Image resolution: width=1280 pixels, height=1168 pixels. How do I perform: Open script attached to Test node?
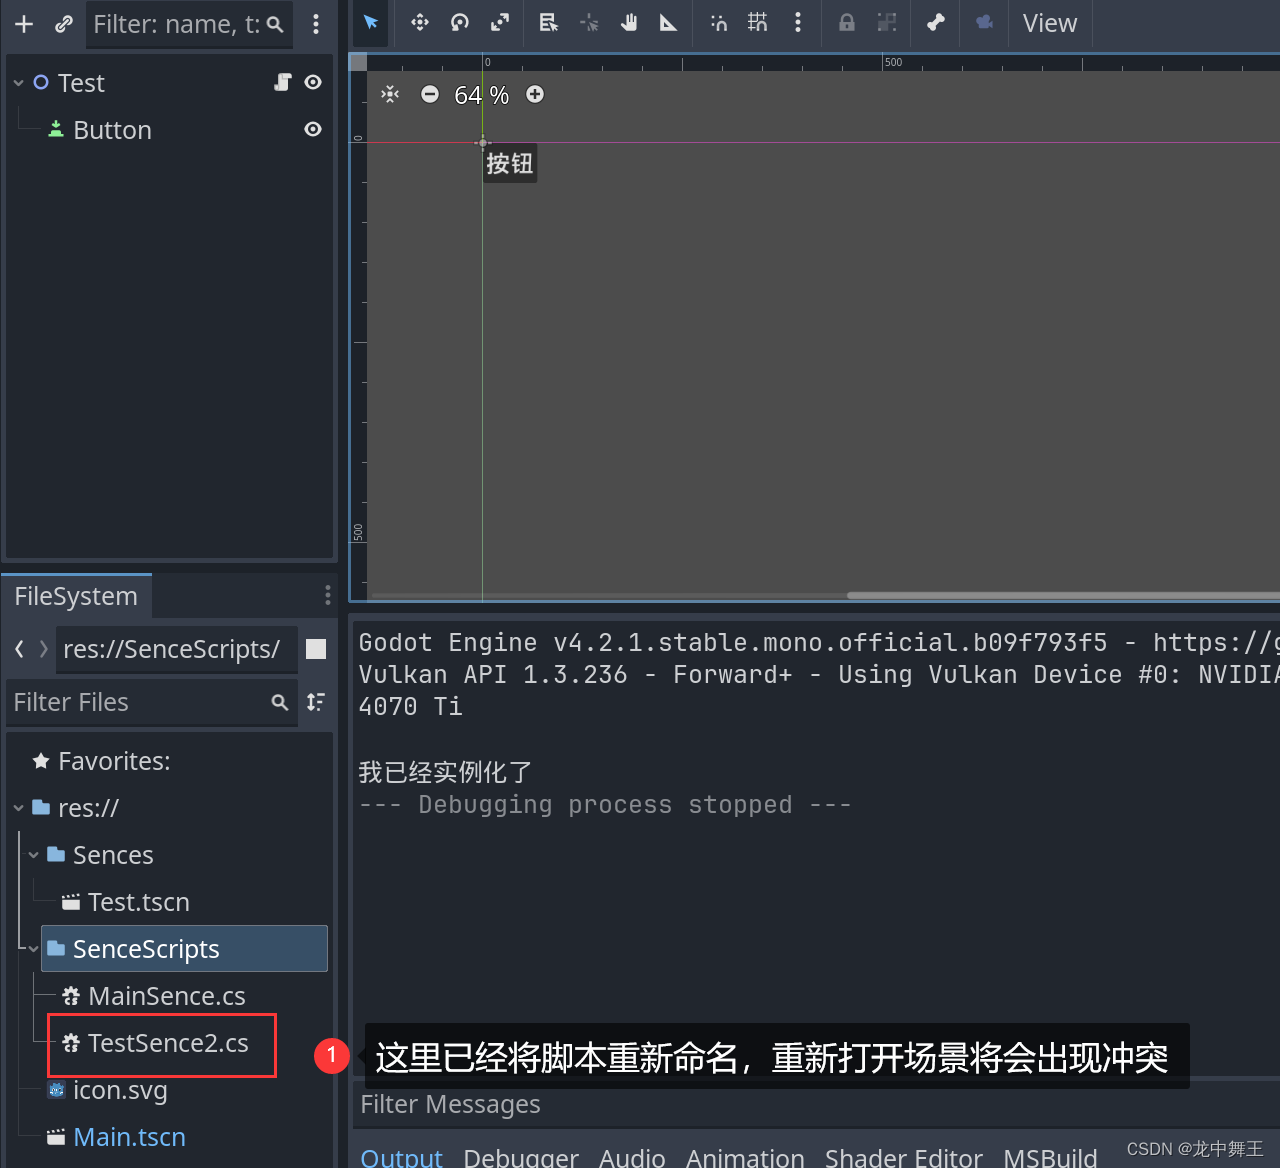click(x=283, y=82)
